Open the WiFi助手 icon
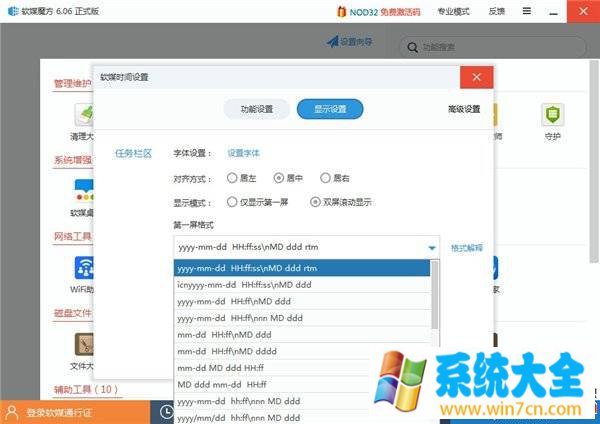 coord(84,268)
